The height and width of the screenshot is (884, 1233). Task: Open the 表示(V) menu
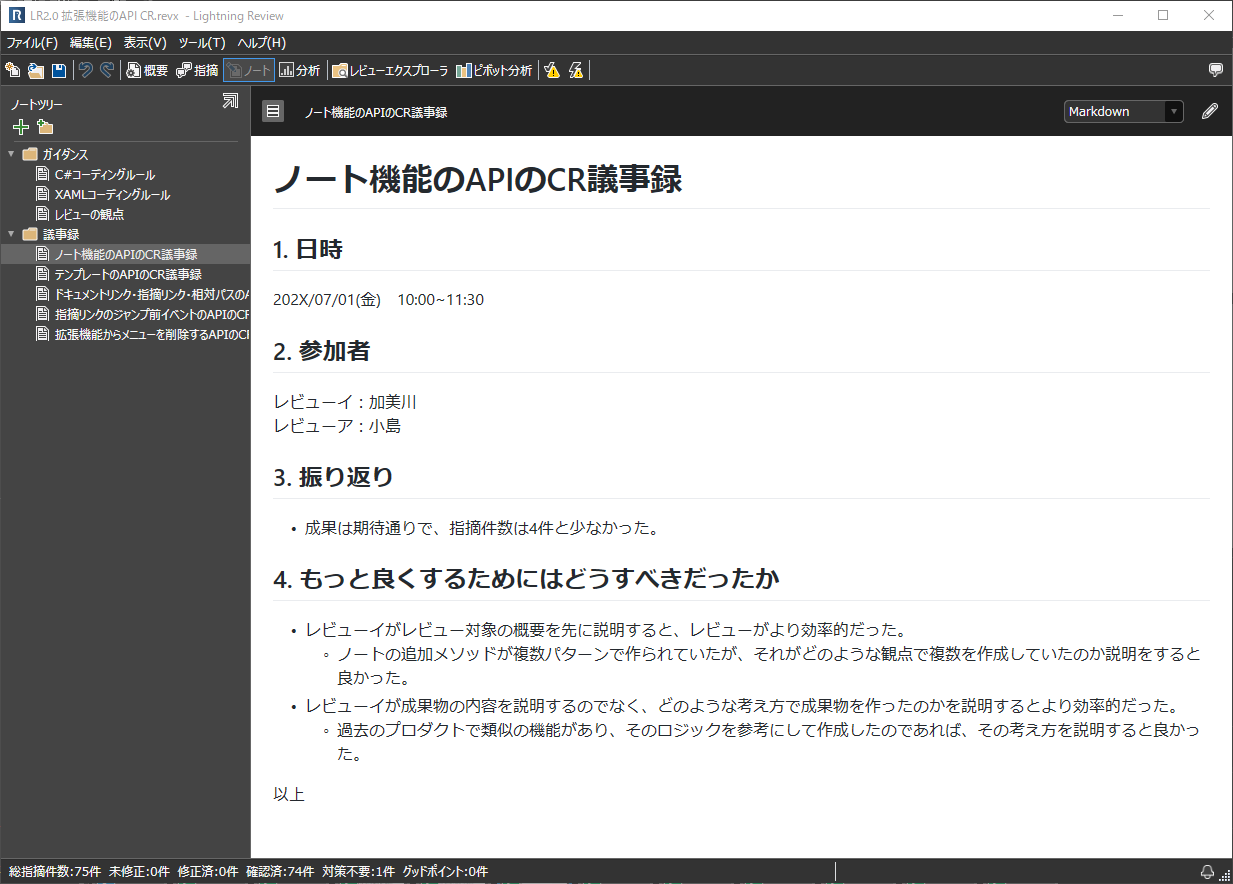point(145,43)
